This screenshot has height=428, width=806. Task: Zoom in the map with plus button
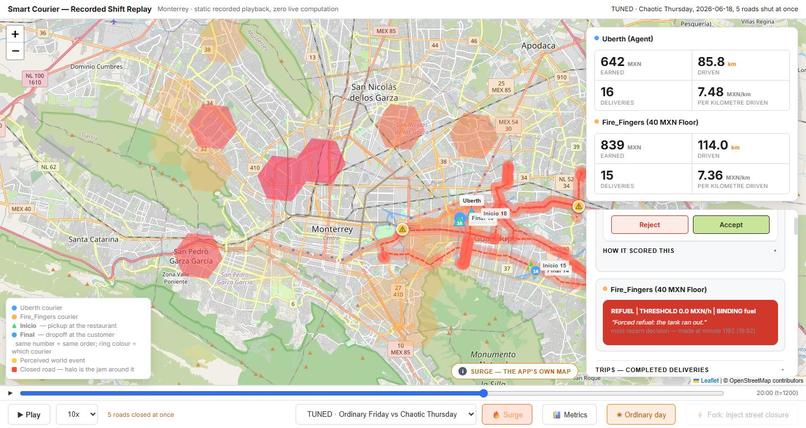tap(15, 34)
